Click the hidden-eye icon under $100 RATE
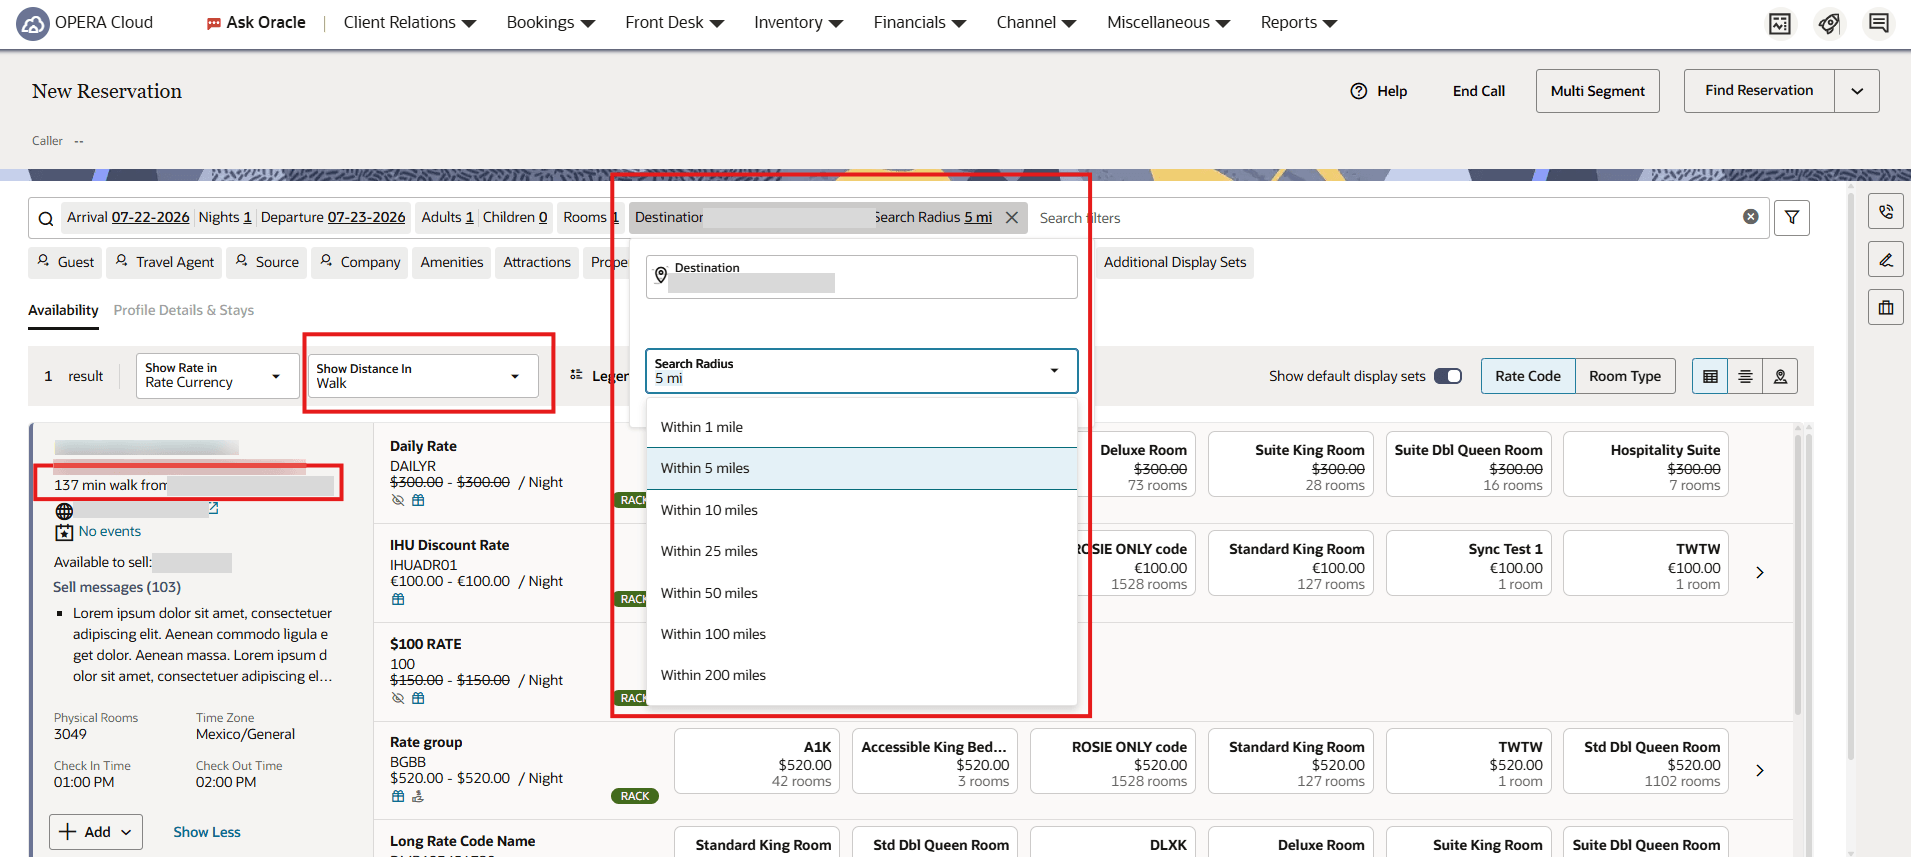The height and width of the screenshot is (857, 1911). point(398,698)
